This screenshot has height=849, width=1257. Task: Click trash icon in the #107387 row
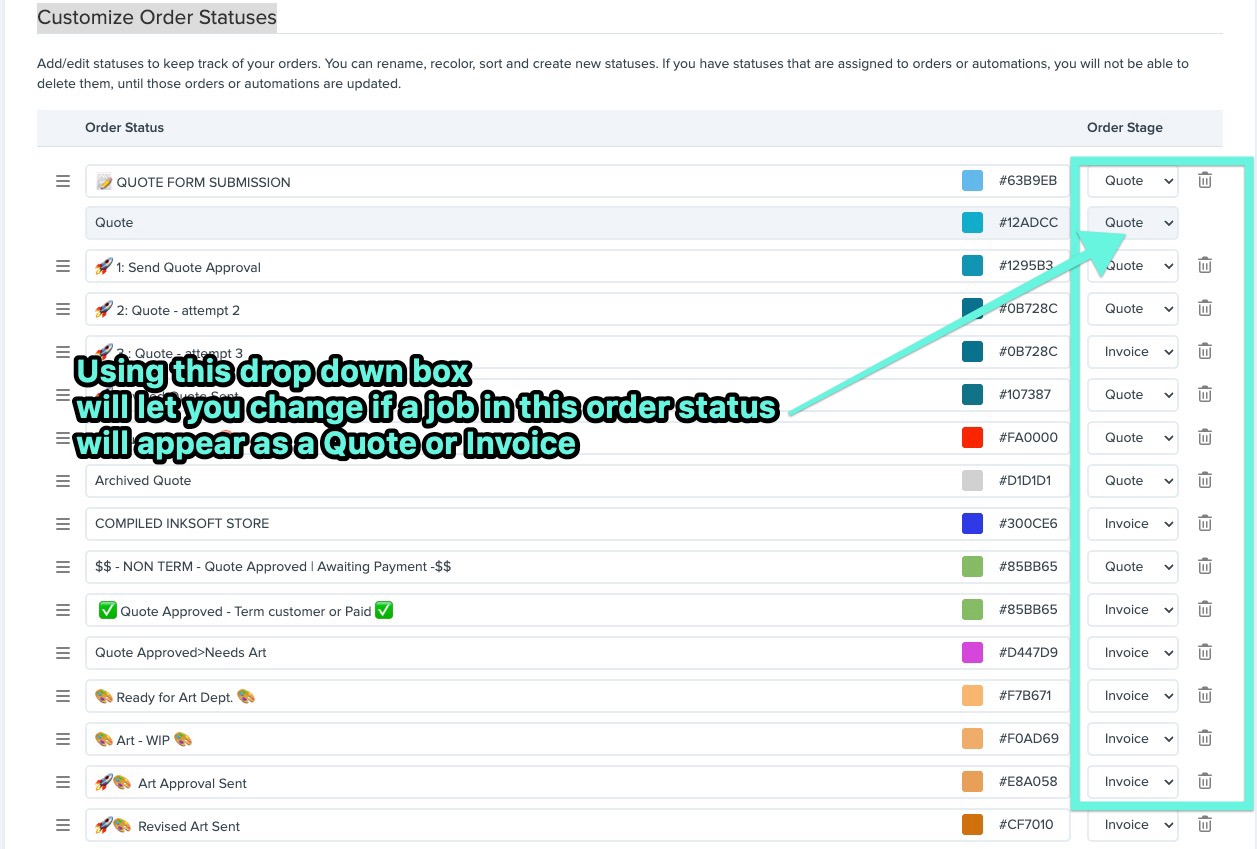point(1205,394)
